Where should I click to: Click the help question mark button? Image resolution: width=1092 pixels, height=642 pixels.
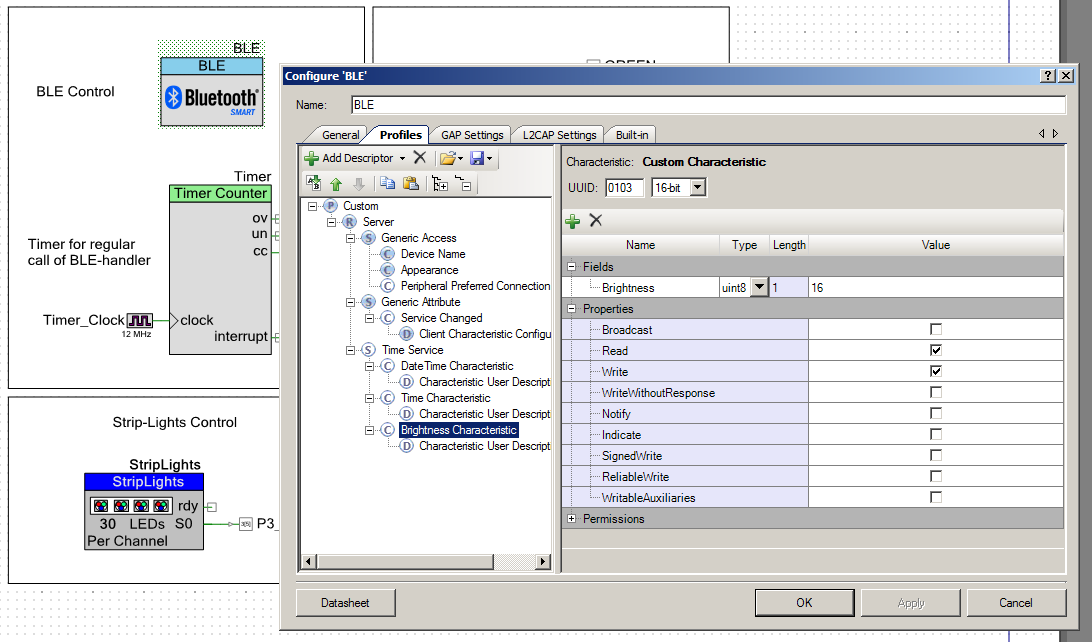coord(1047,76)
